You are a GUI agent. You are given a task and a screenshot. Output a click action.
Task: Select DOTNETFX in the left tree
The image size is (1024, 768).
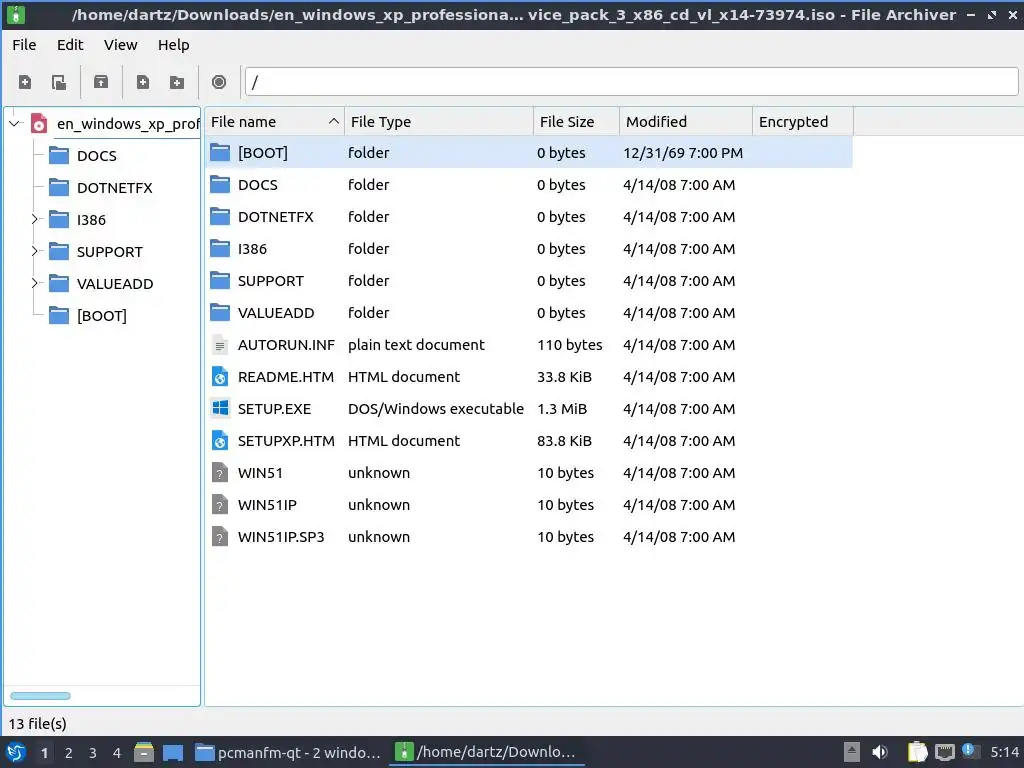(x=115, y=188)
